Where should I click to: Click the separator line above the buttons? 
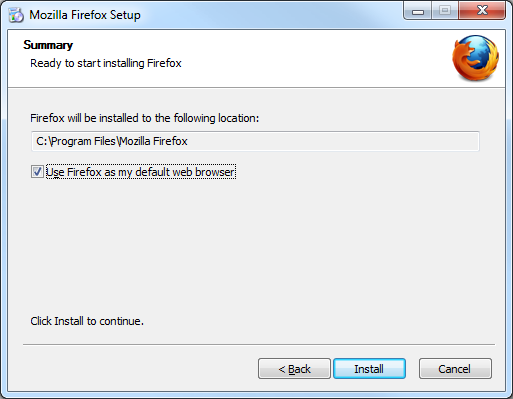point(259,344)
